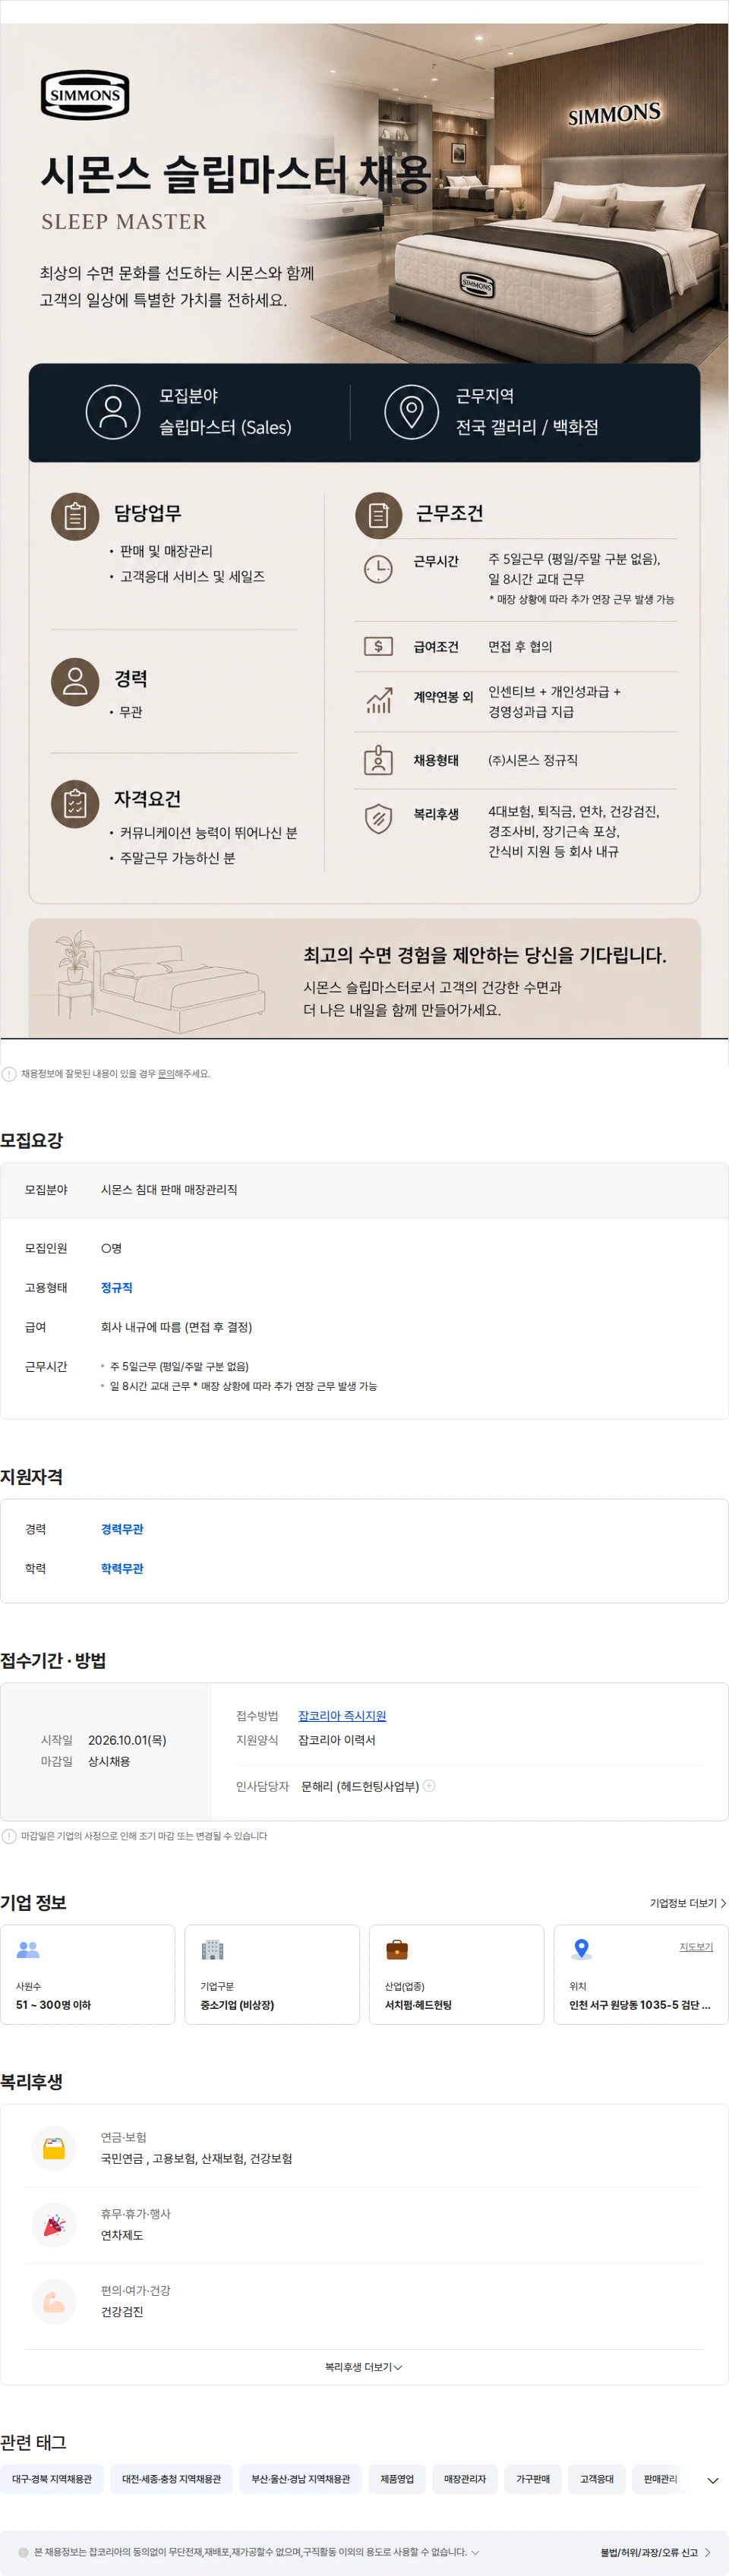Click the 문의 link in error notice

(x=166, y=1074)
